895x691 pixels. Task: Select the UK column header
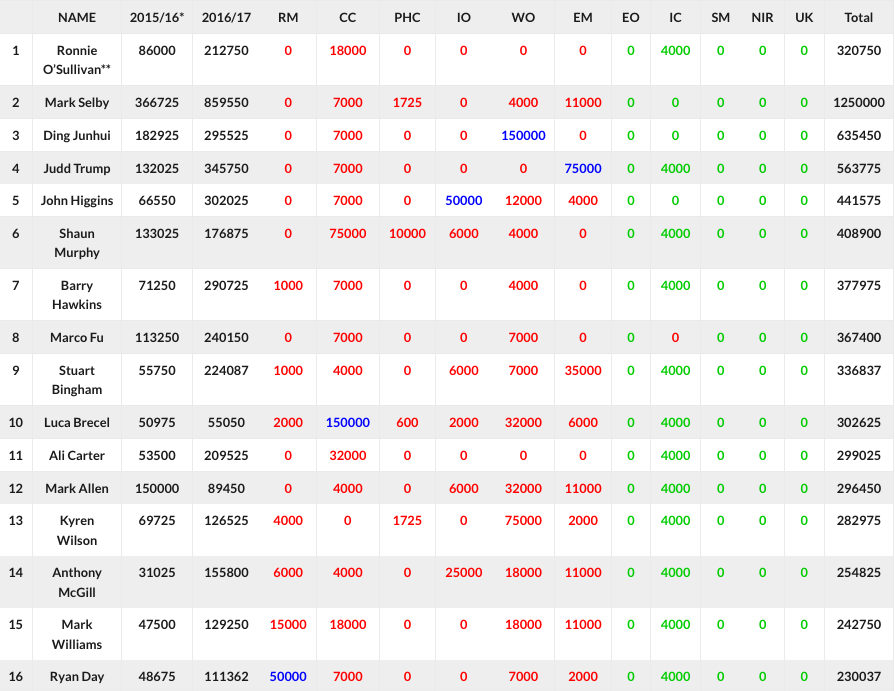[804, 17]
